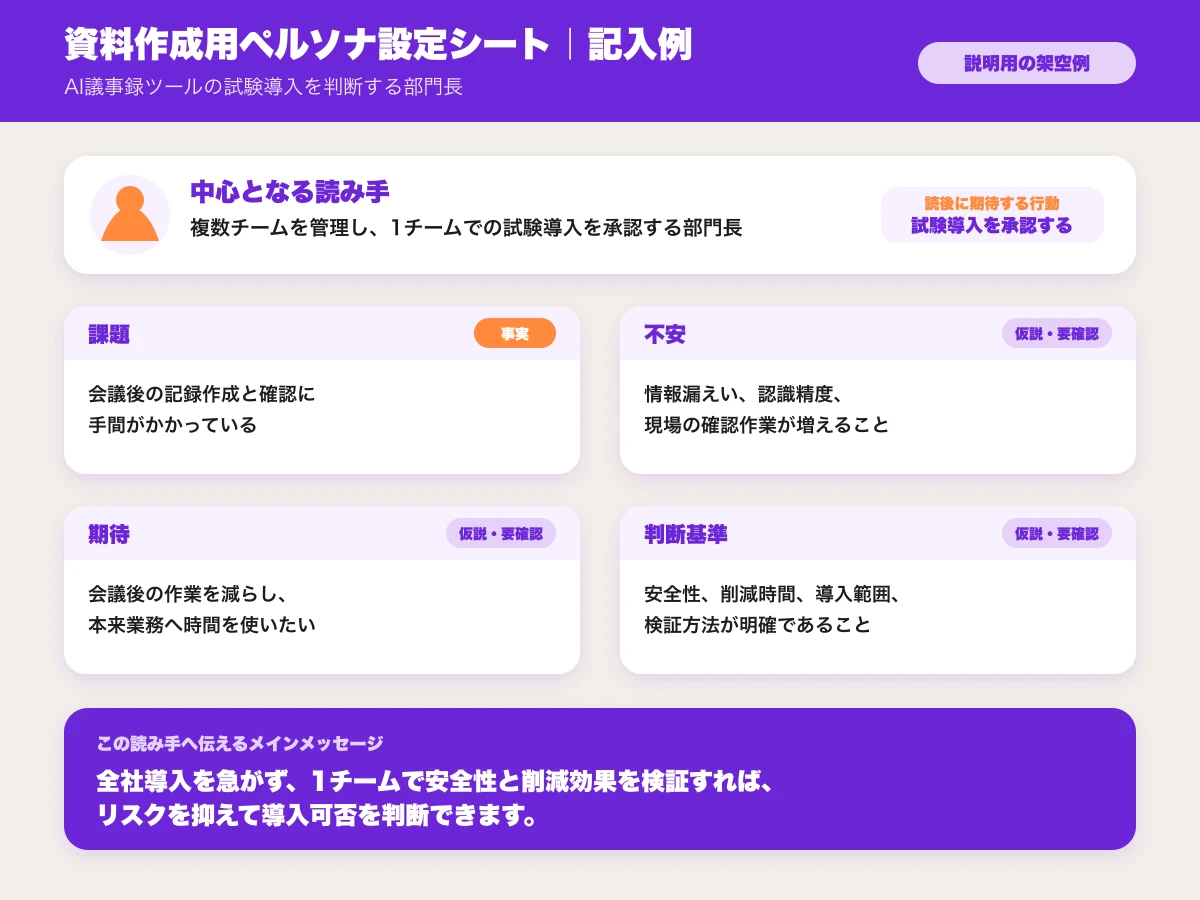Click the orange person avatar icon
Screen dimensions: 1200x900
130,214
